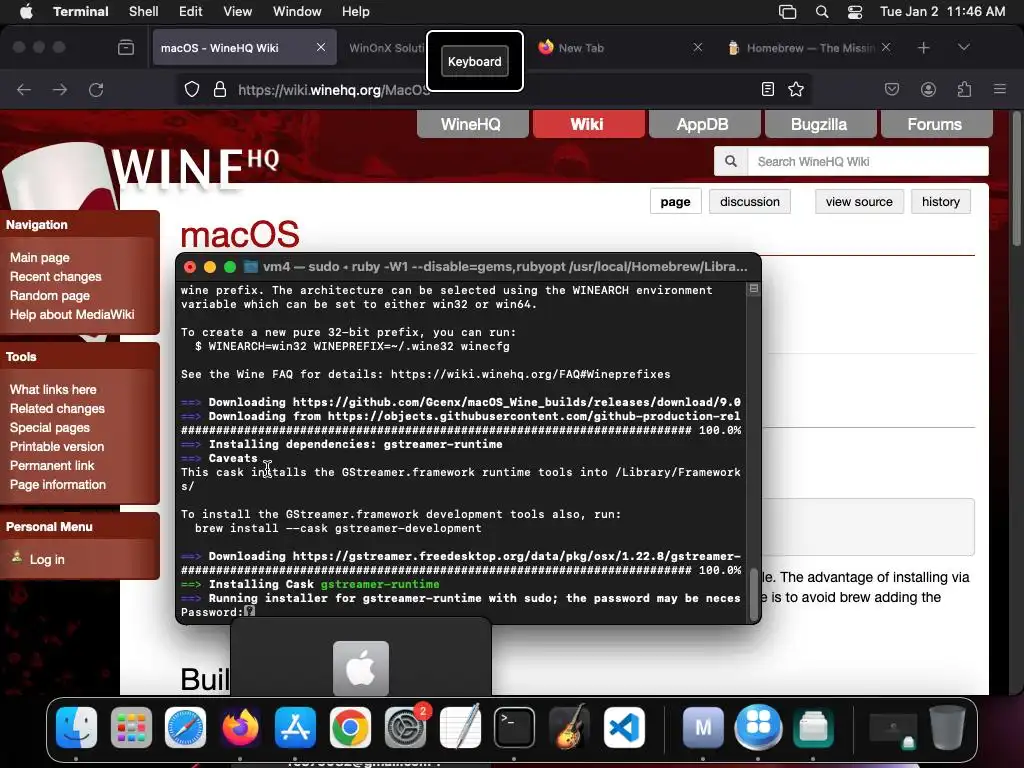Viewport: 1024px width, 768px height.
Task: Expand the list all tabs chevron
Action: [963, 48]
